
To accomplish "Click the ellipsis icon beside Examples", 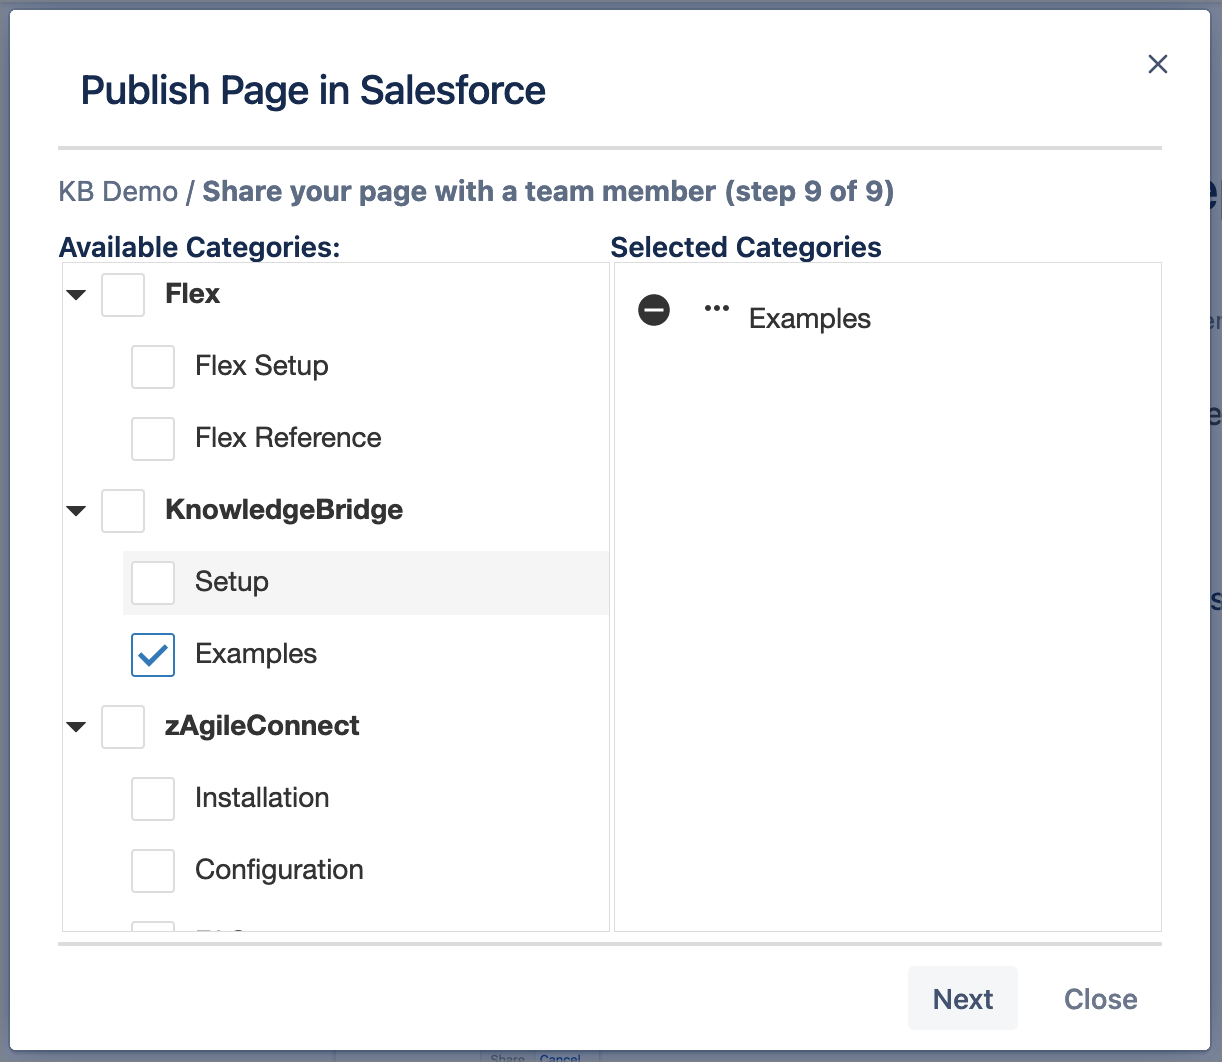I will click(716, 309).
